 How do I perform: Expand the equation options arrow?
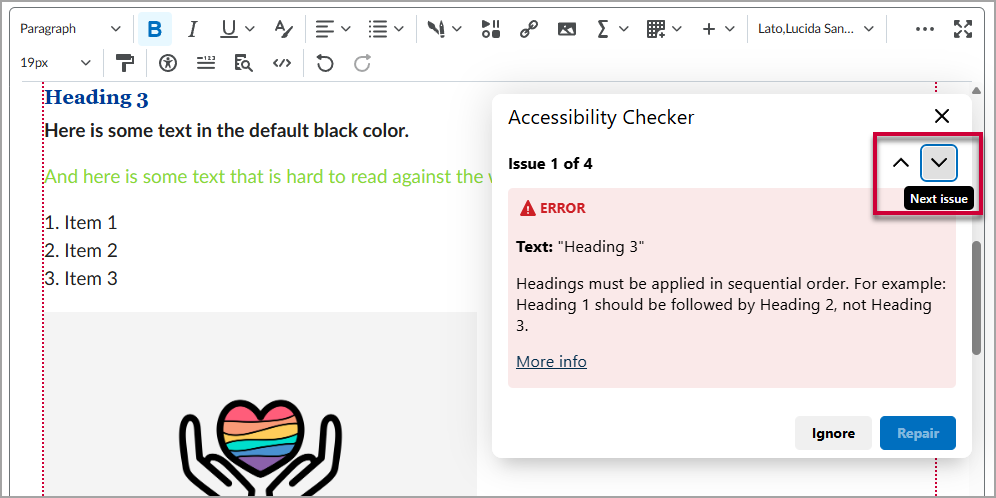click(x=624, y=29)
